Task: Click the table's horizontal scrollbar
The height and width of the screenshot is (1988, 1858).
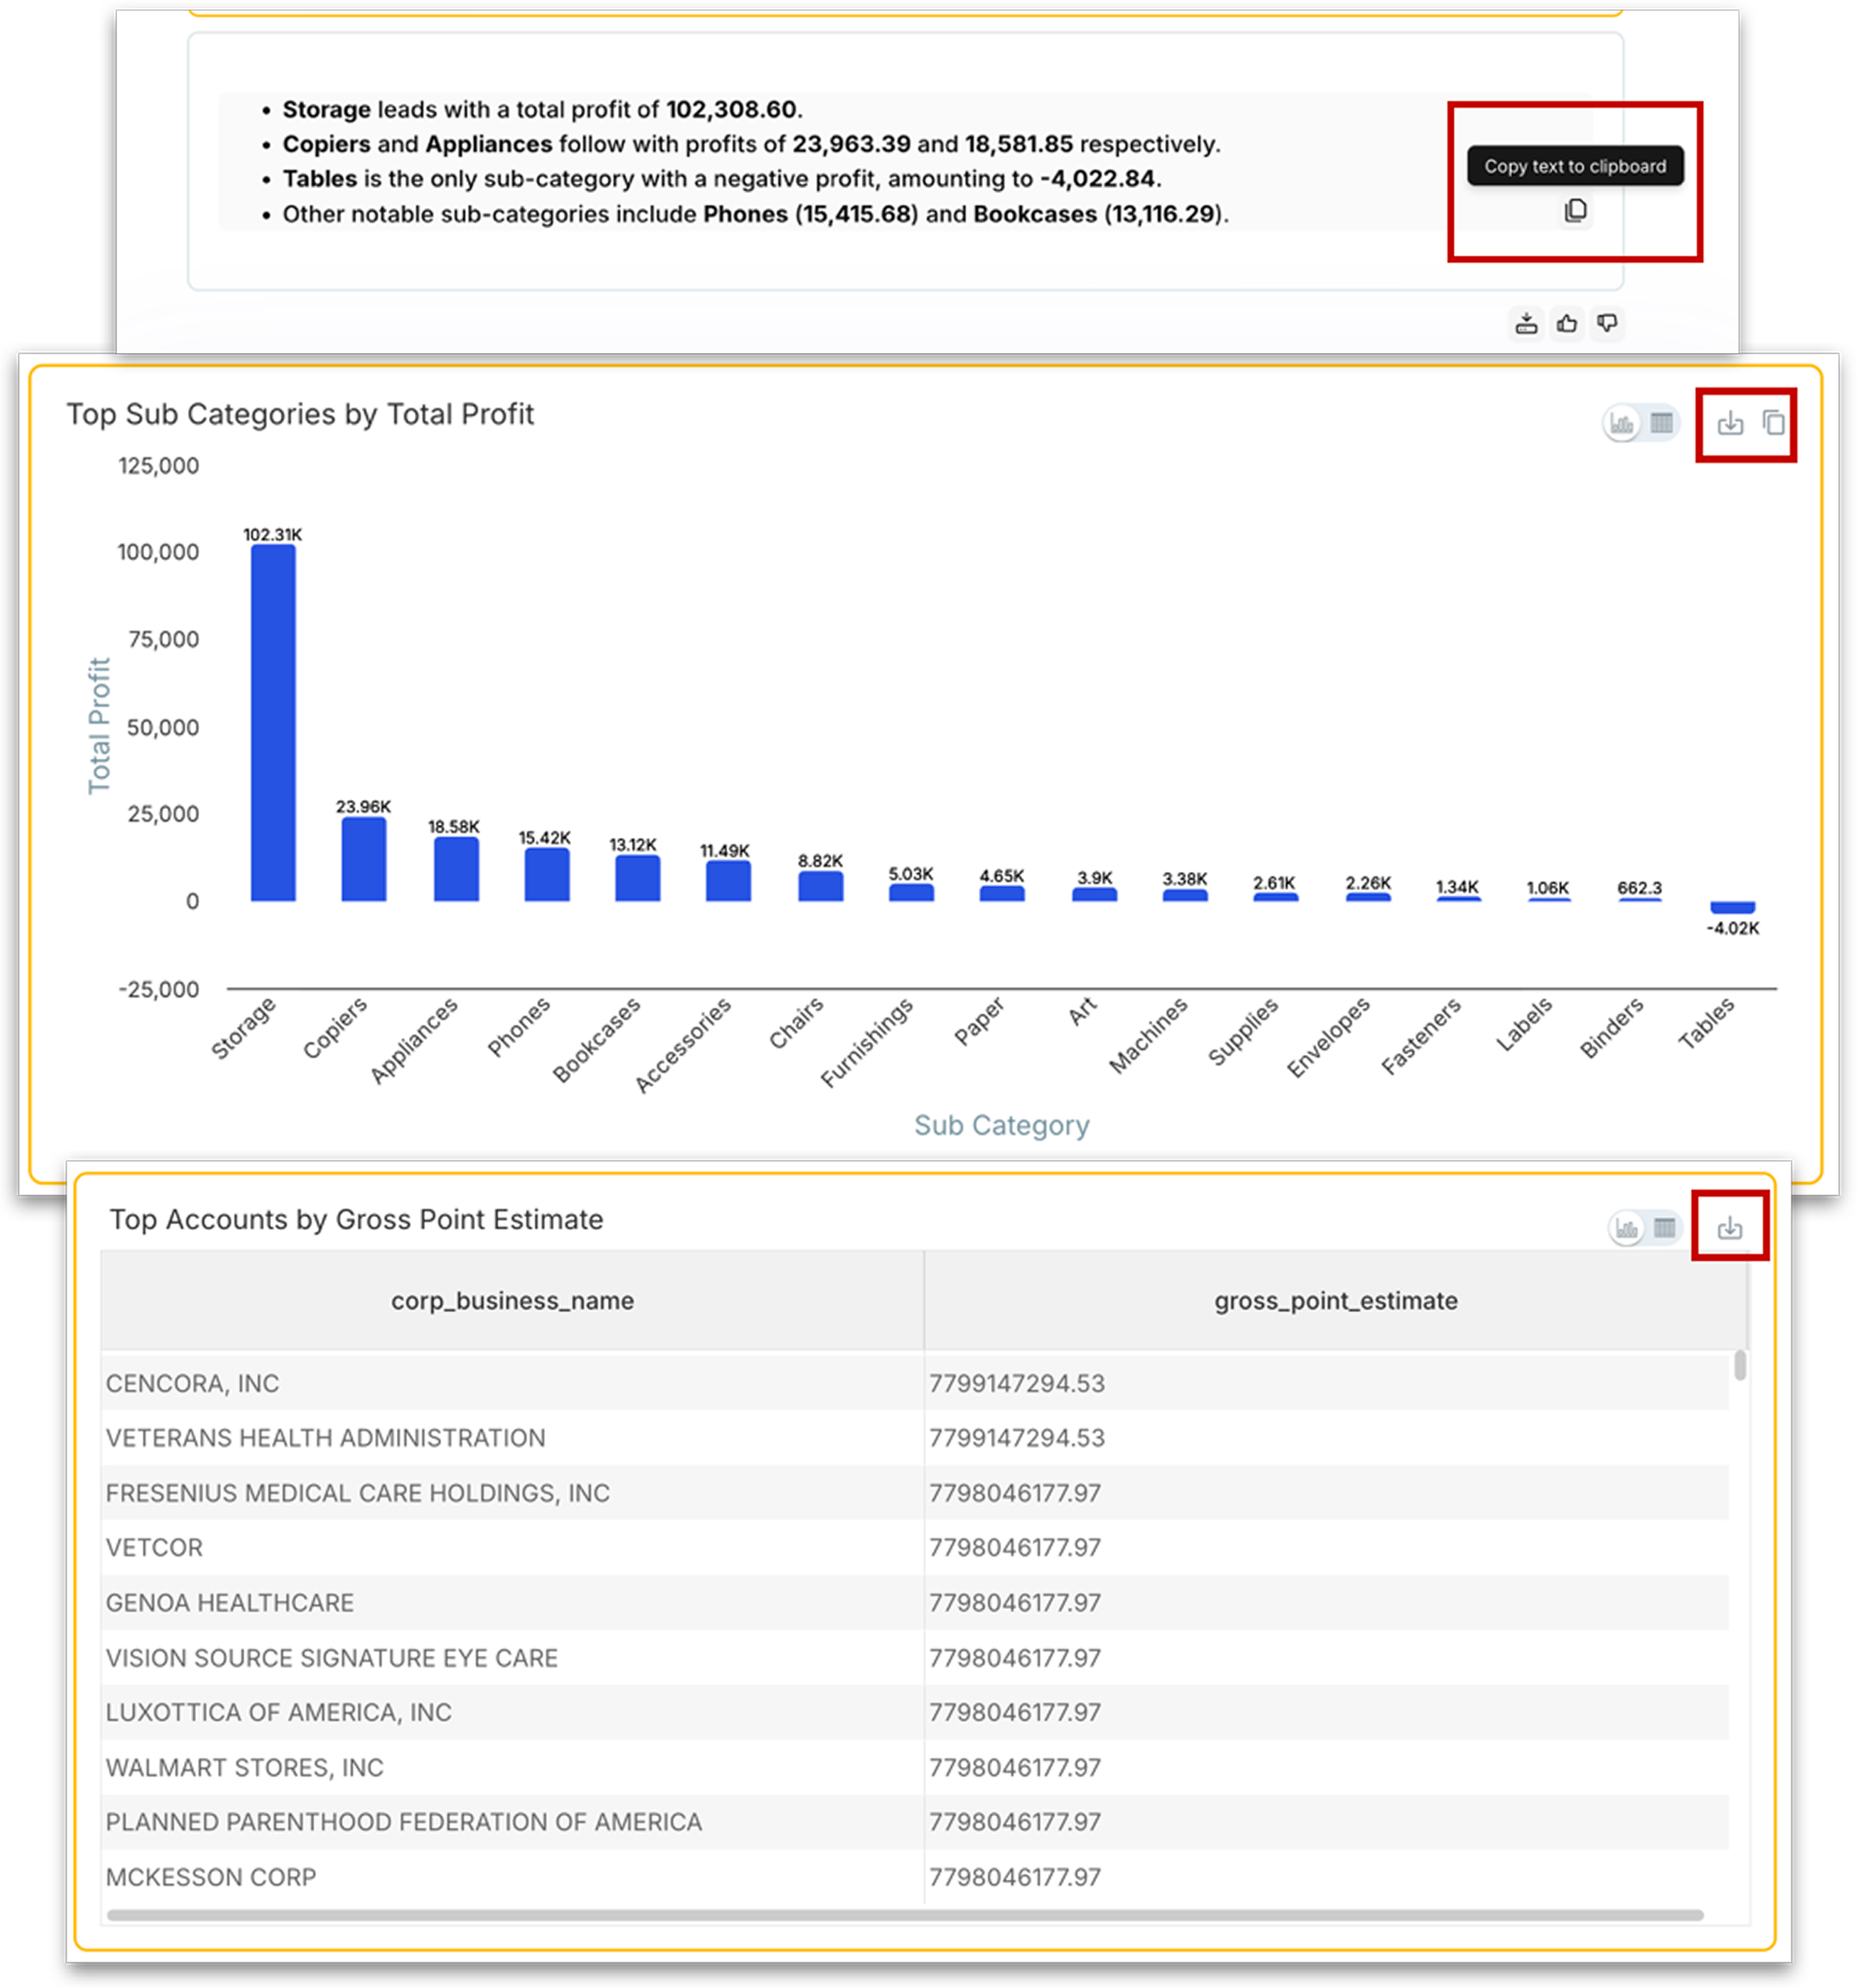Action: click(x=904, y=1915)
